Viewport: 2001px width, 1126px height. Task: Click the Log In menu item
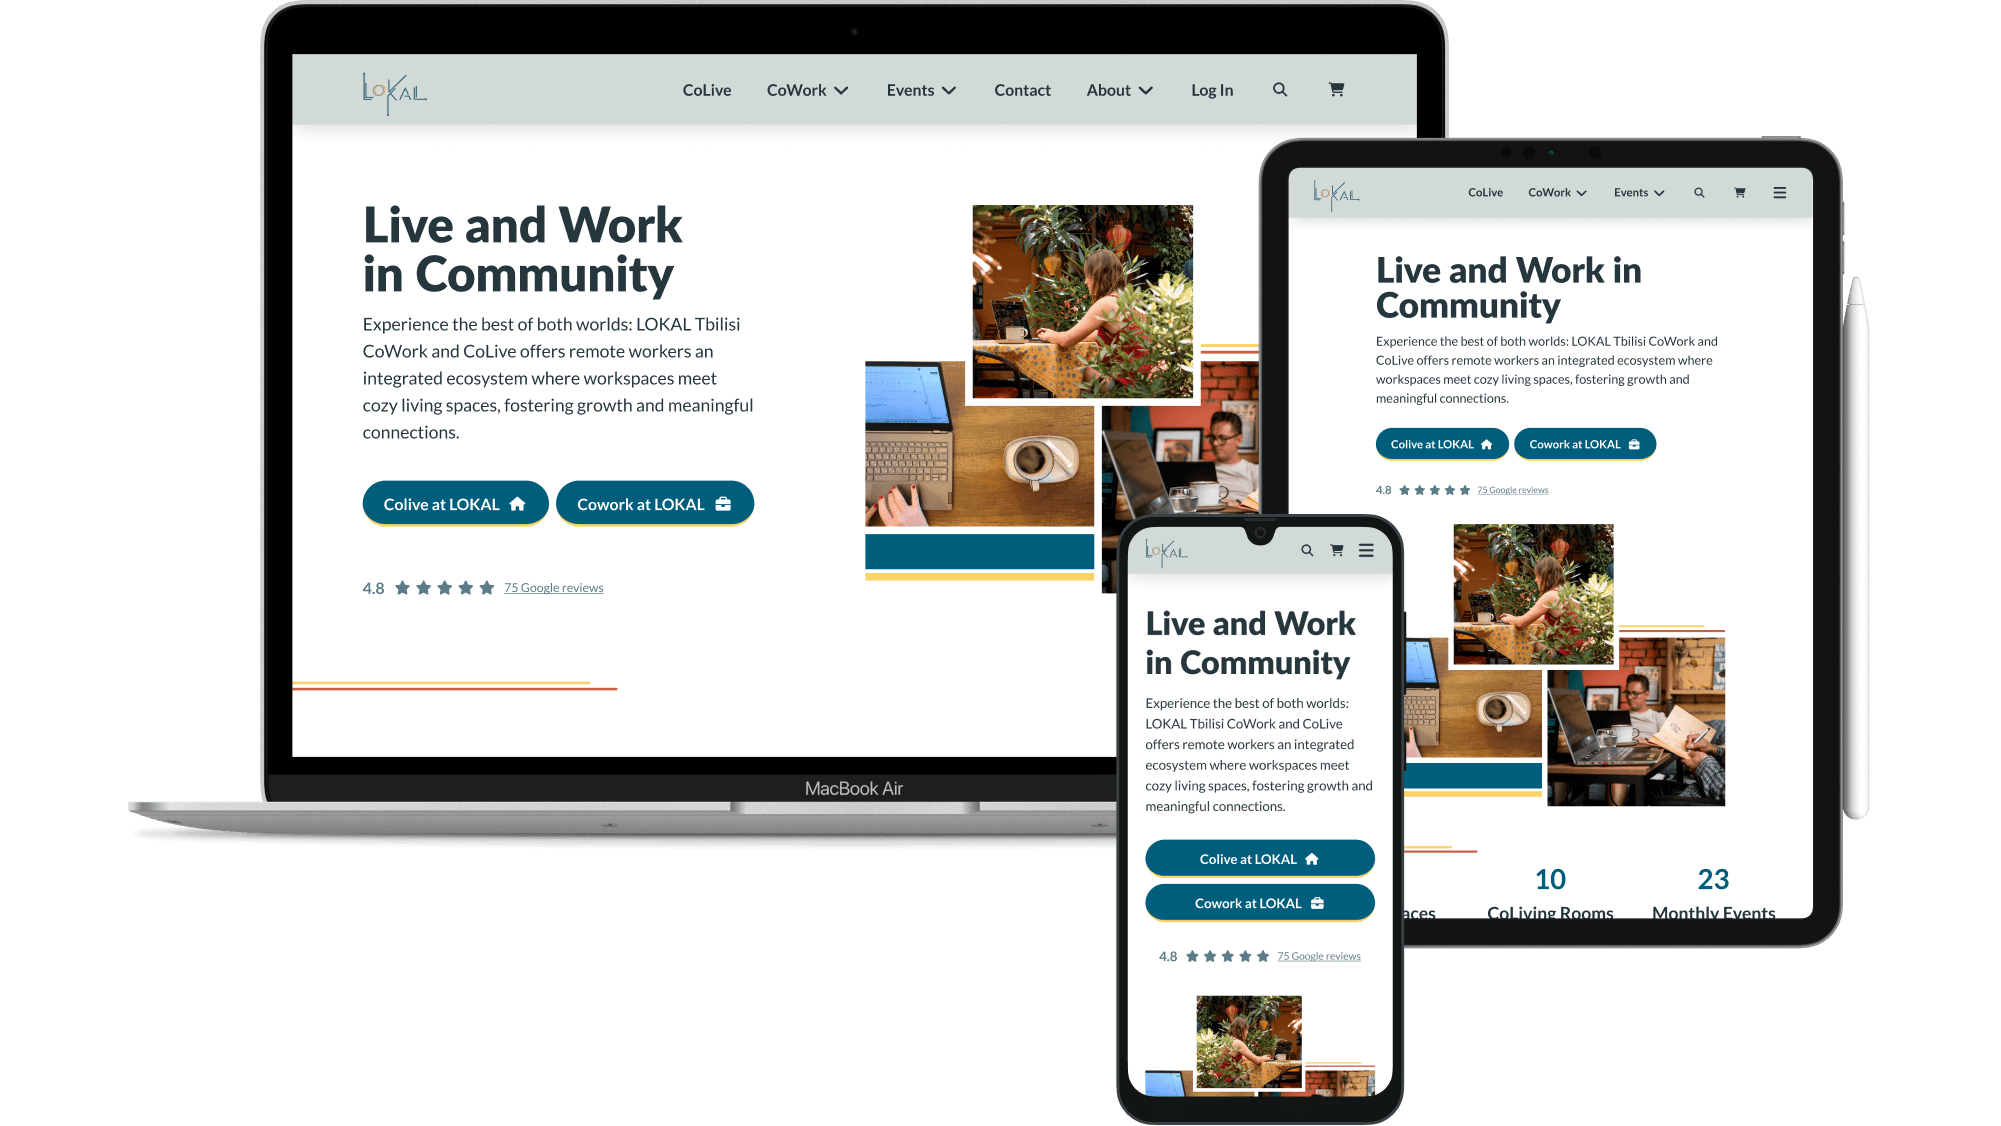(x=1211, y=89)
